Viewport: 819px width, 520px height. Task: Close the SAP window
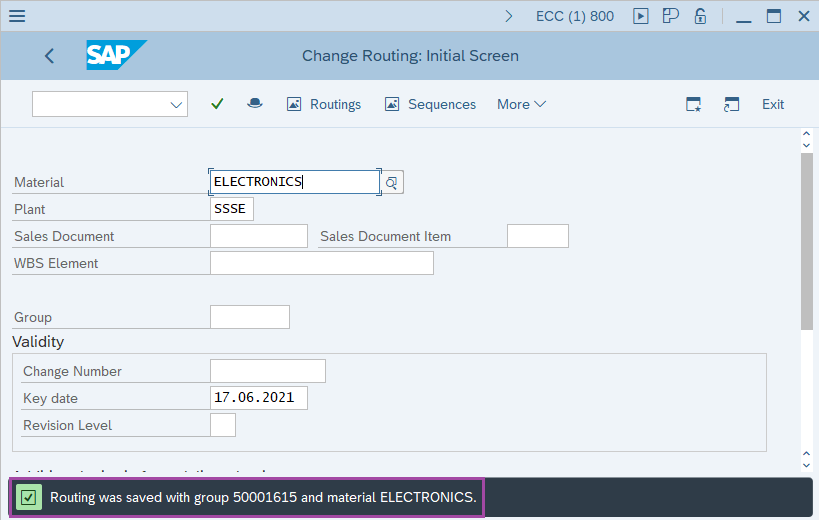[804, 16]
